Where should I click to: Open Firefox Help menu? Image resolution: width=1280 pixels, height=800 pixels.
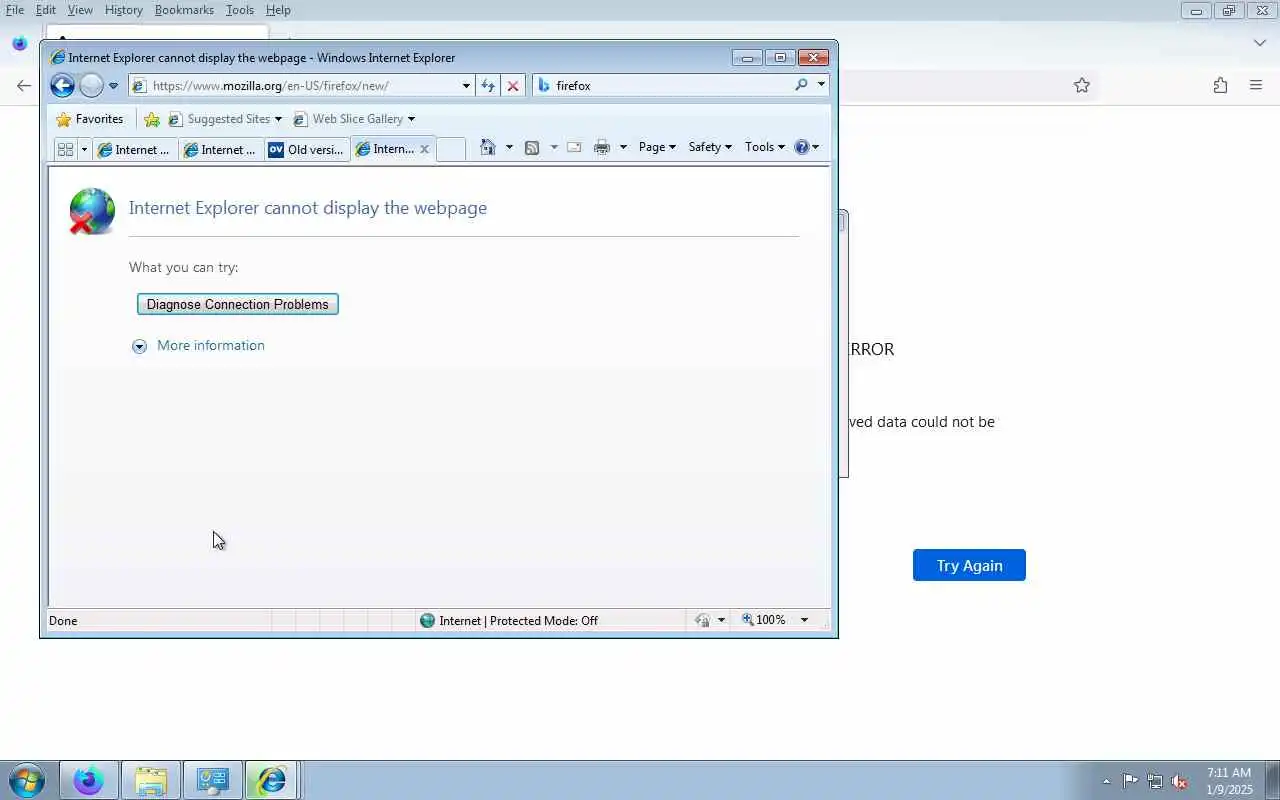[278, 10]
